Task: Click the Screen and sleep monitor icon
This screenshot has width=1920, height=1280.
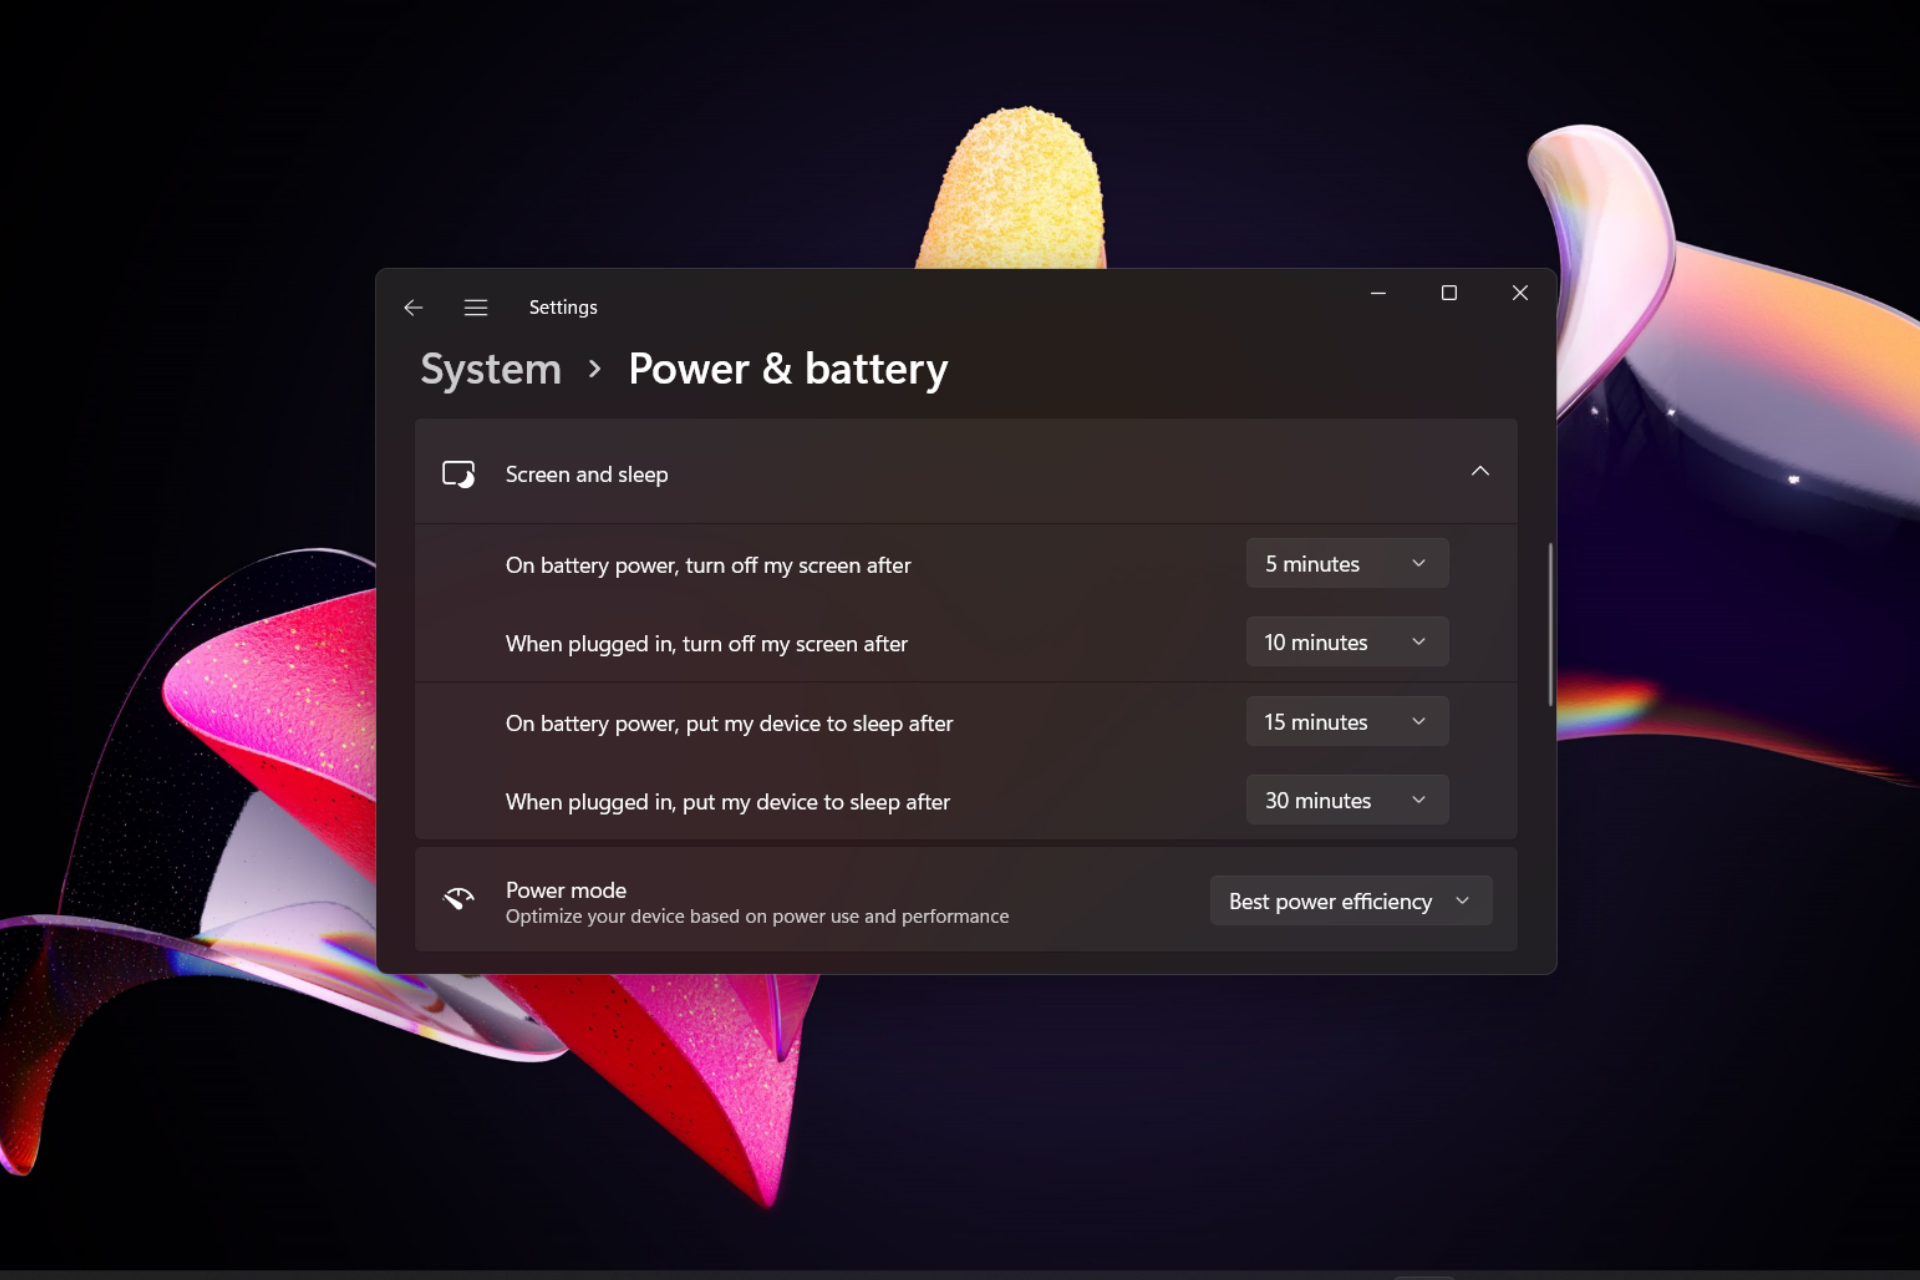Action: point(459,473)
